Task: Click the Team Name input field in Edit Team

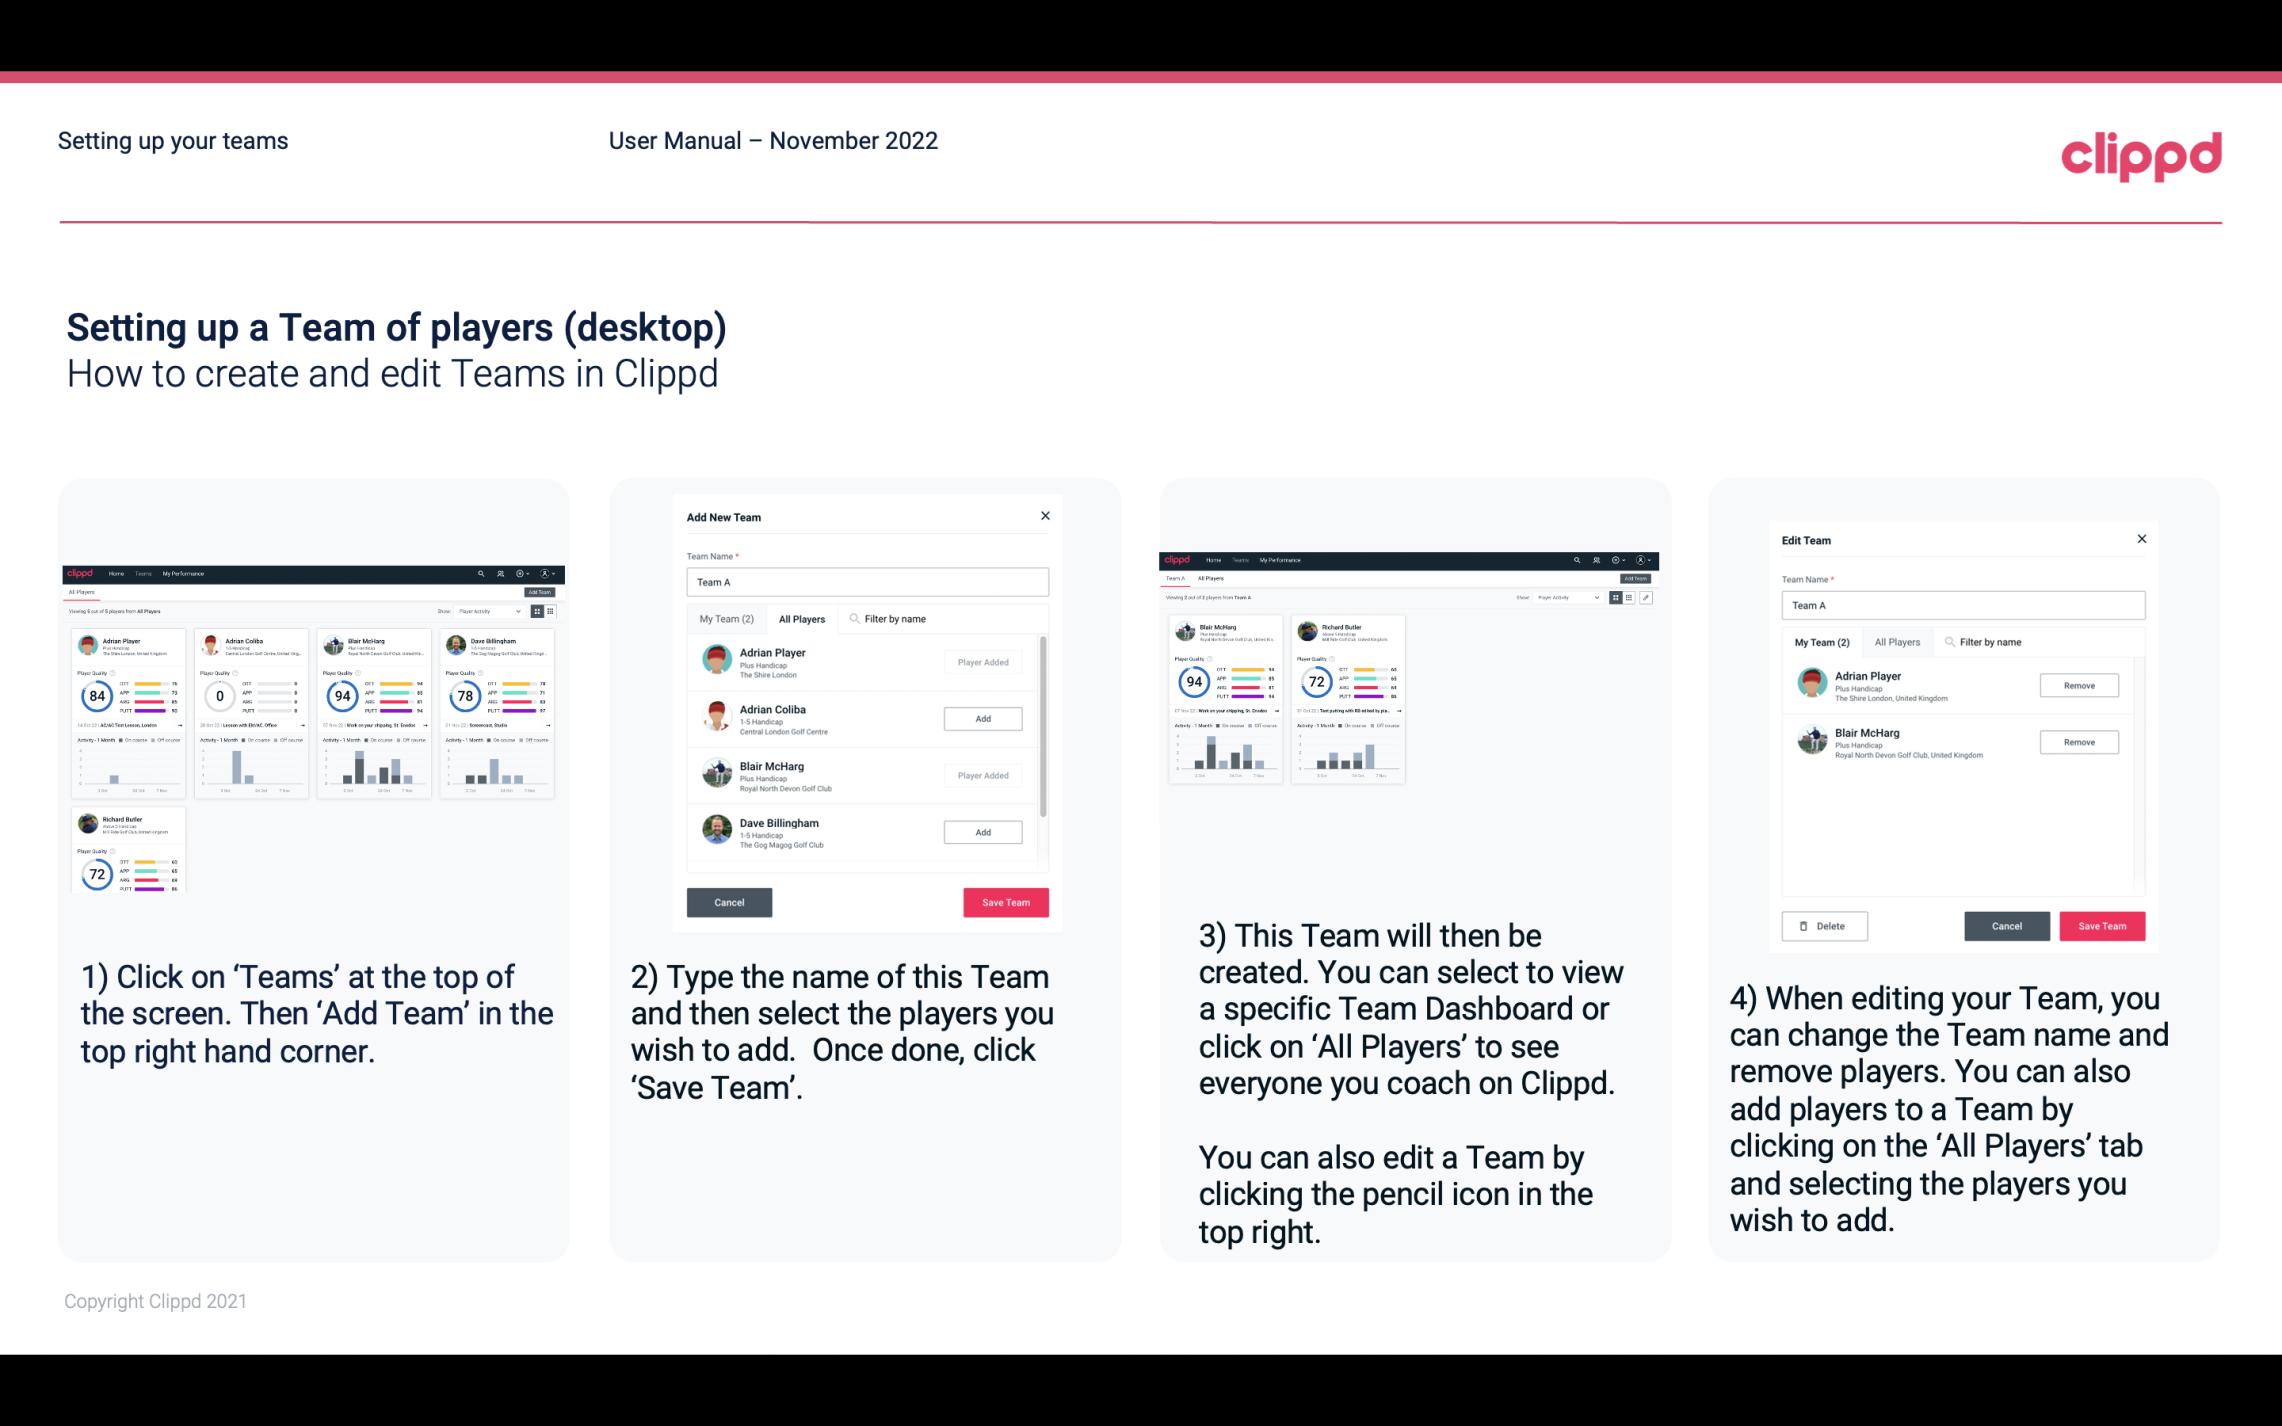Action: [x=1962, y=605]
